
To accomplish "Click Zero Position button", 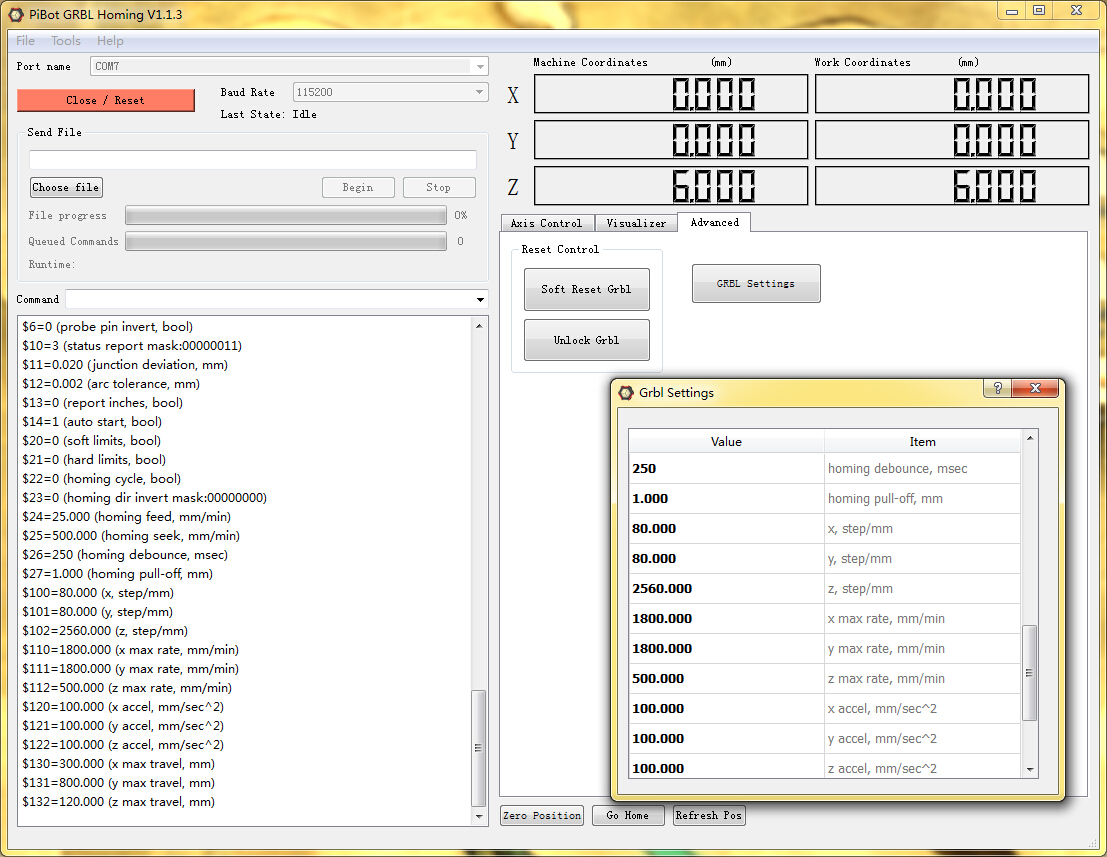I will [542, 815].
